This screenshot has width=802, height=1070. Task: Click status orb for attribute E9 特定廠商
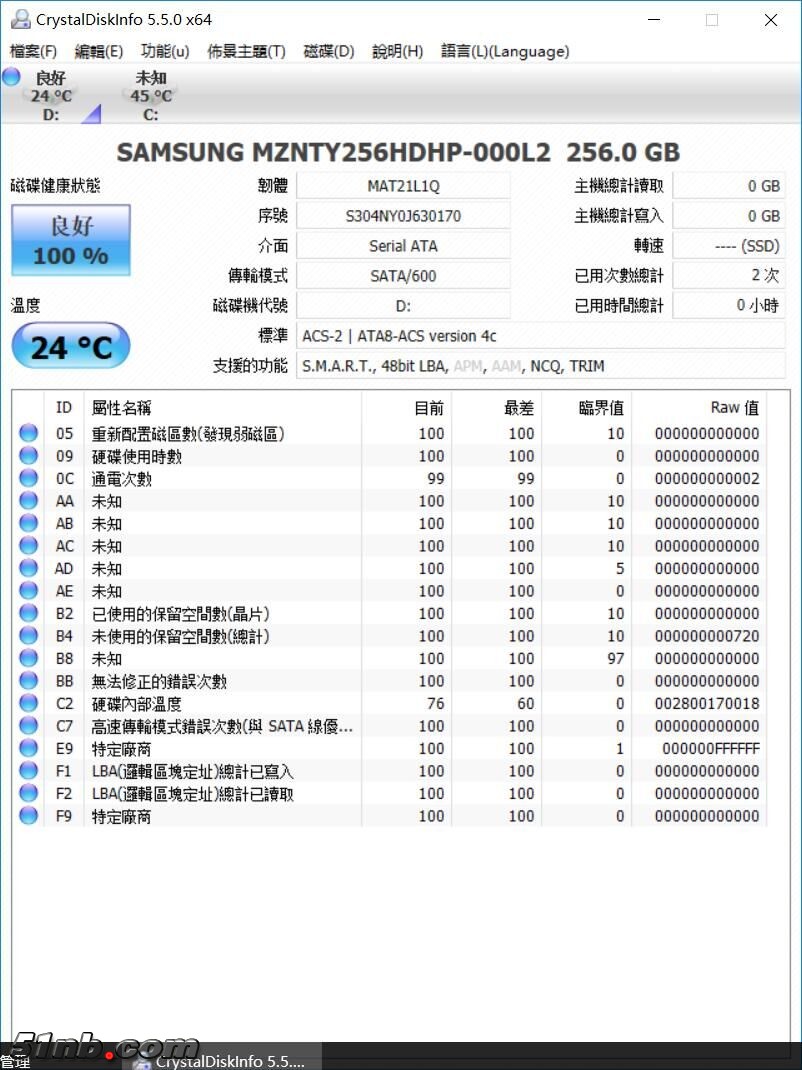28,749
